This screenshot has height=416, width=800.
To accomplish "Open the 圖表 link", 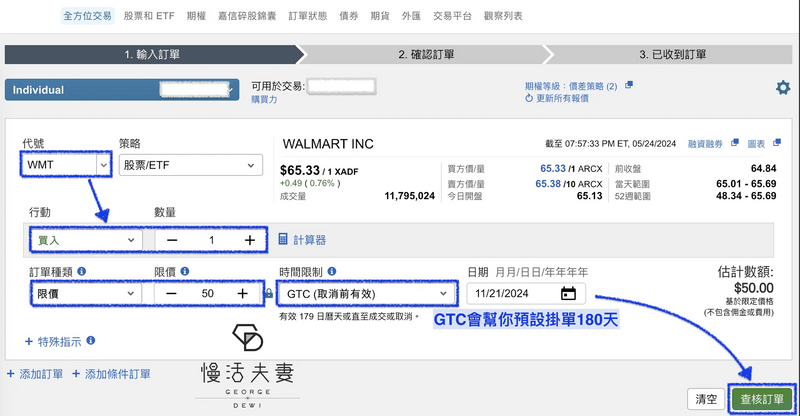I will (756, 144).
